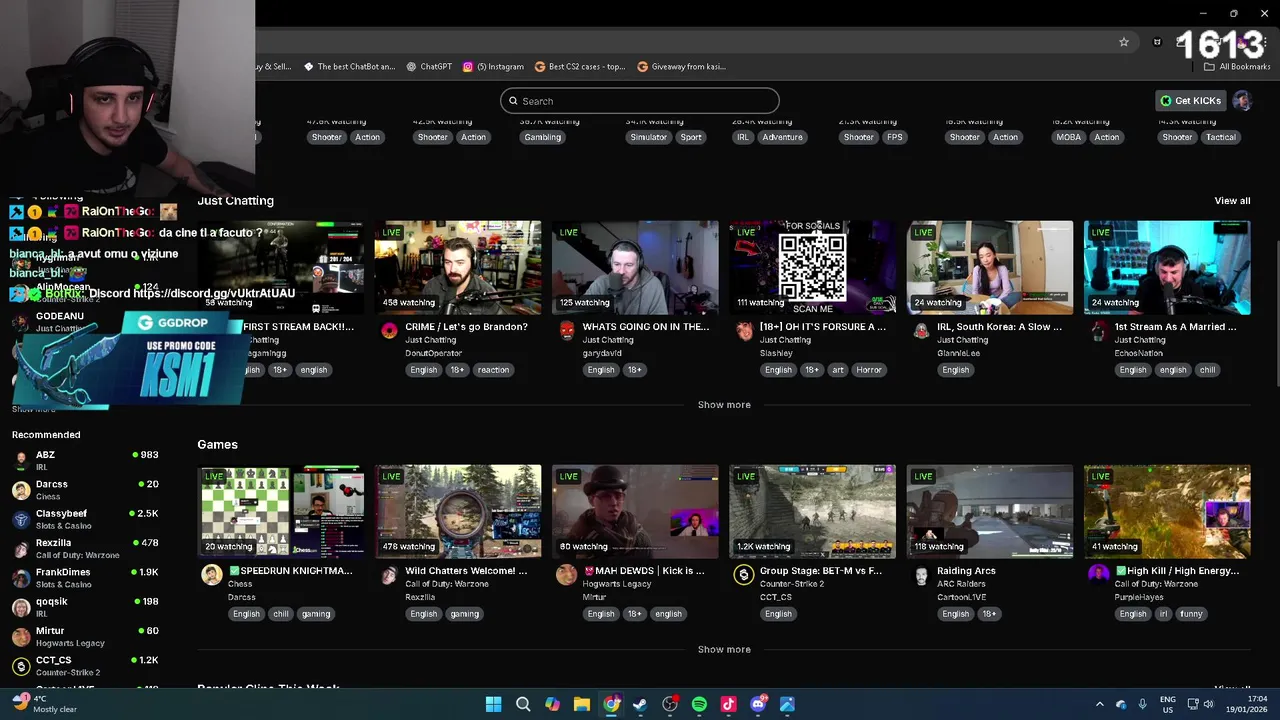The image size is (1280, 720).
Task: Open the Instagram bookmark
Action: pos(493,67)
